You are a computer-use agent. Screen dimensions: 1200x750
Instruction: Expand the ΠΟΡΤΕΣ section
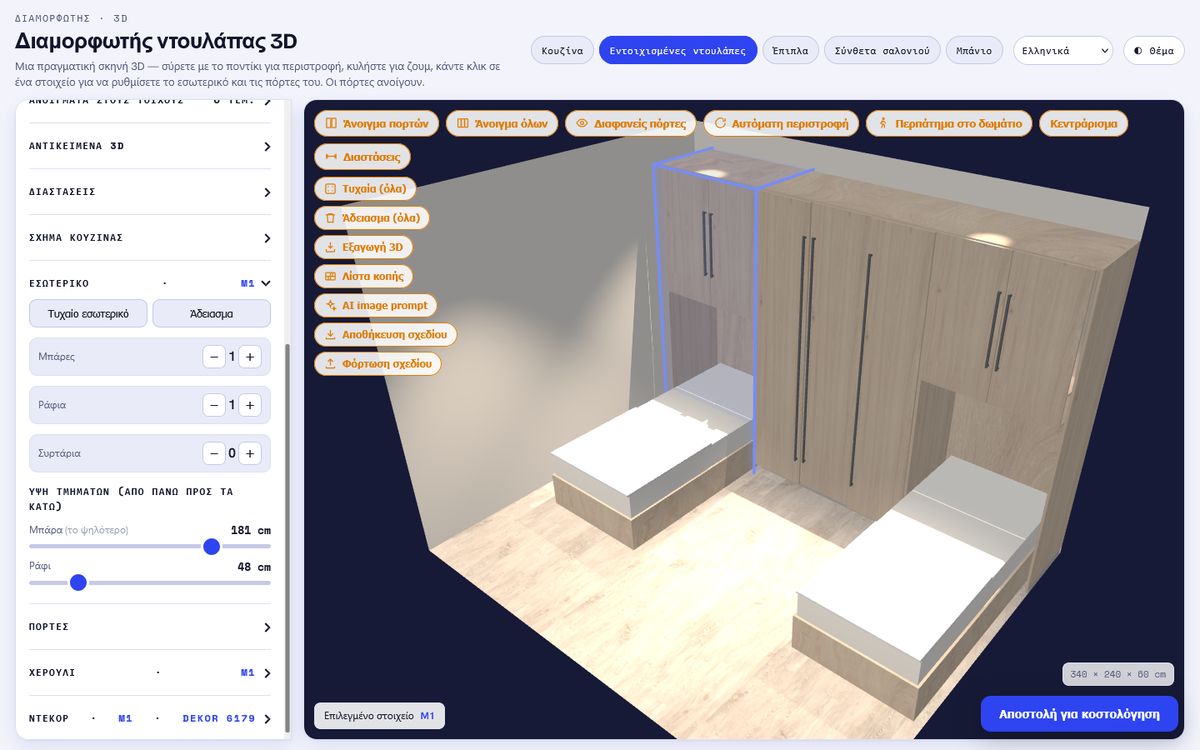click(150, 627)
